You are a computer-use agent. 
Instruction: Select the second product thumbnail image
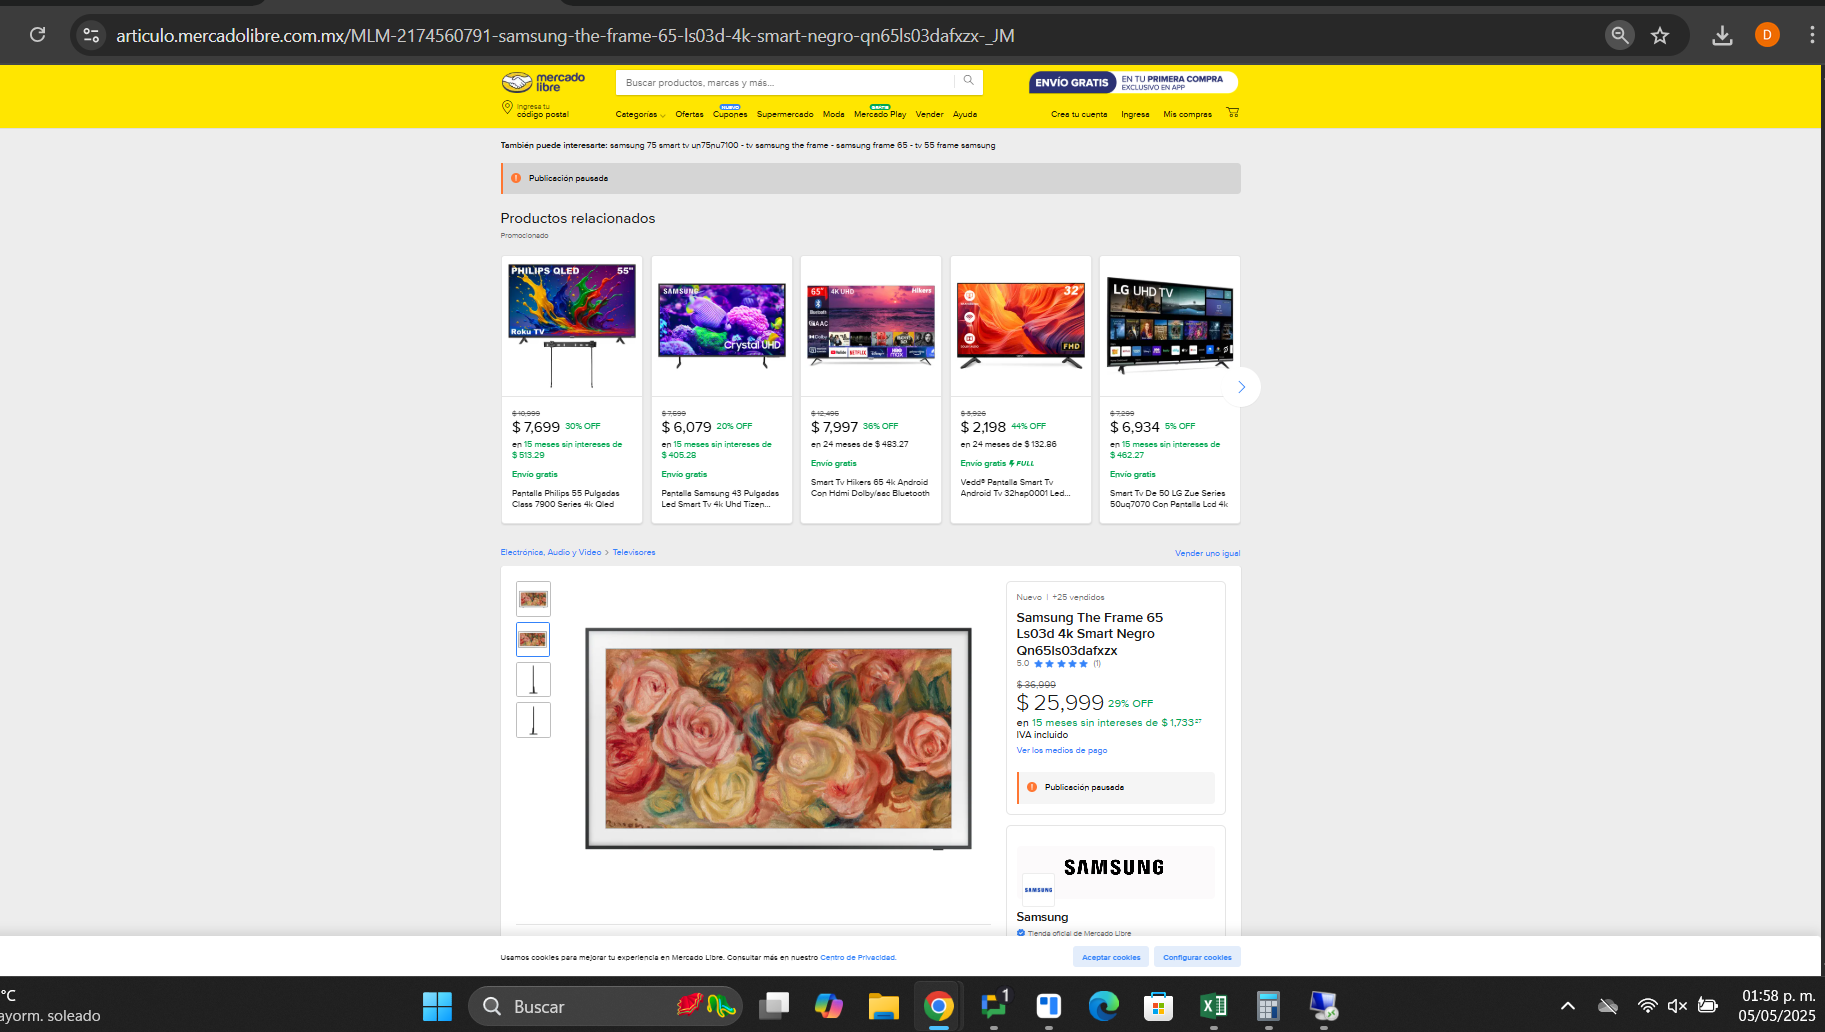[533, 639]
